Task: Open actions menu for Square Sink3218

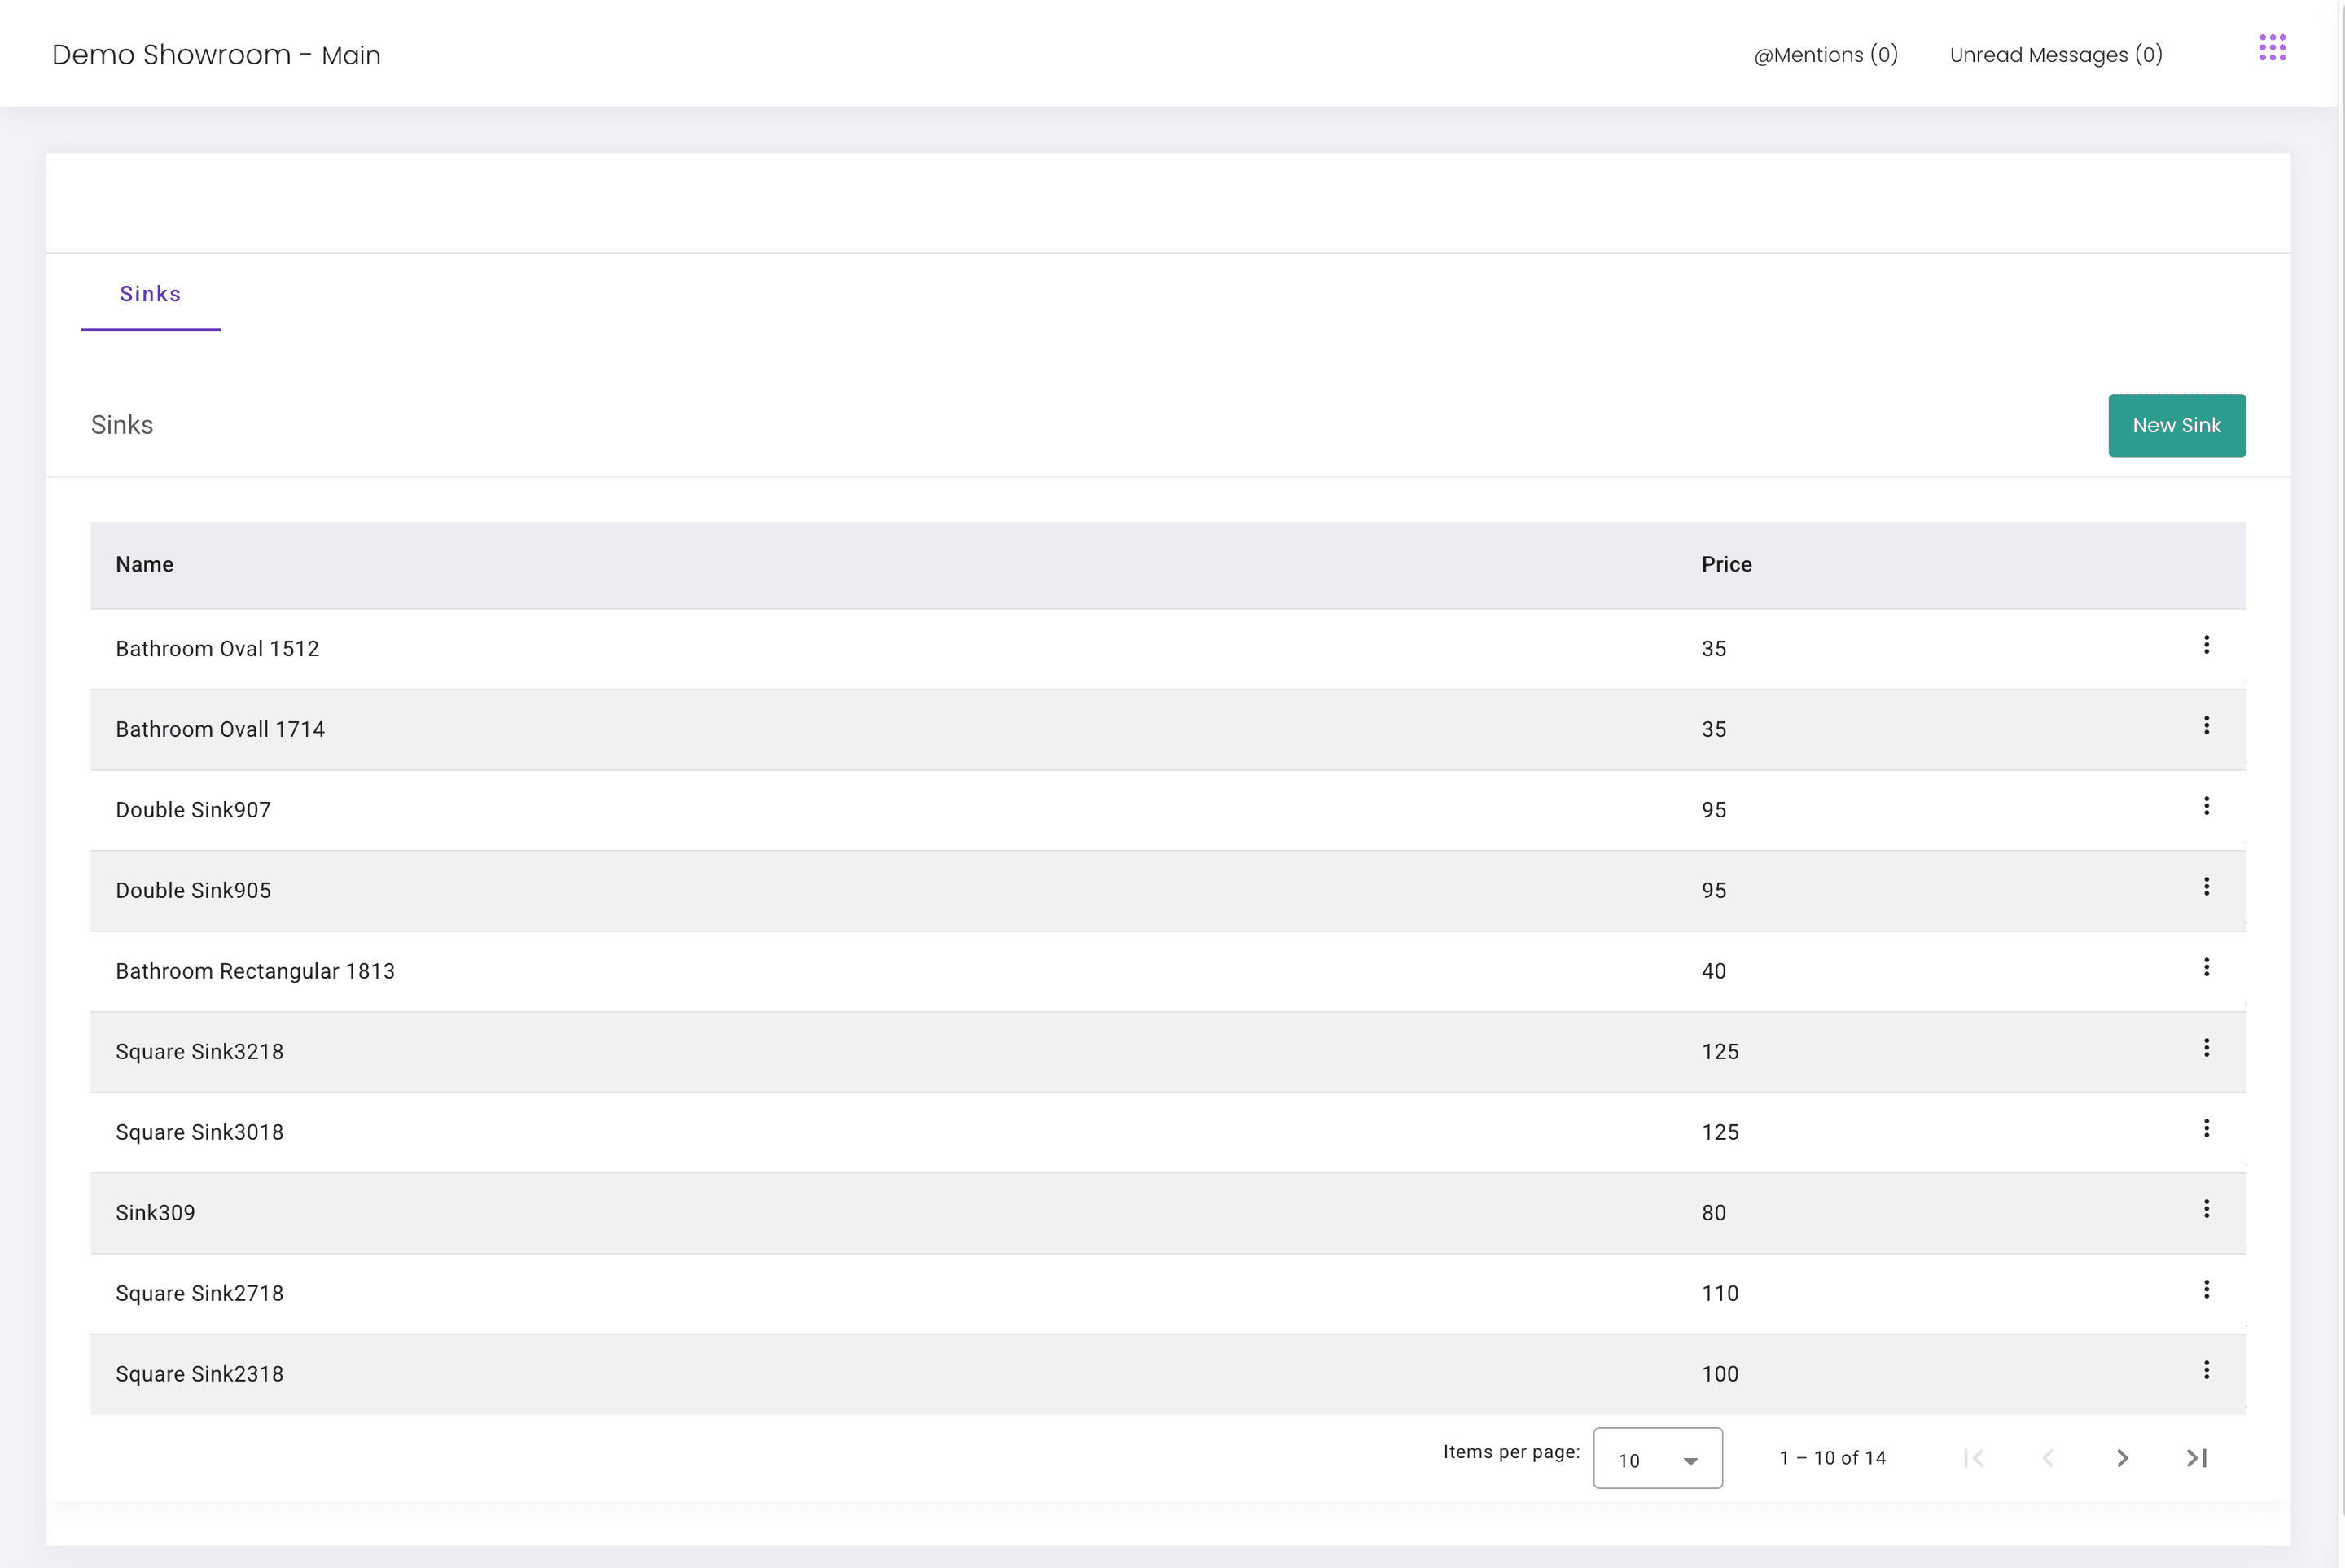Action: click(x=2206, y=1048)
